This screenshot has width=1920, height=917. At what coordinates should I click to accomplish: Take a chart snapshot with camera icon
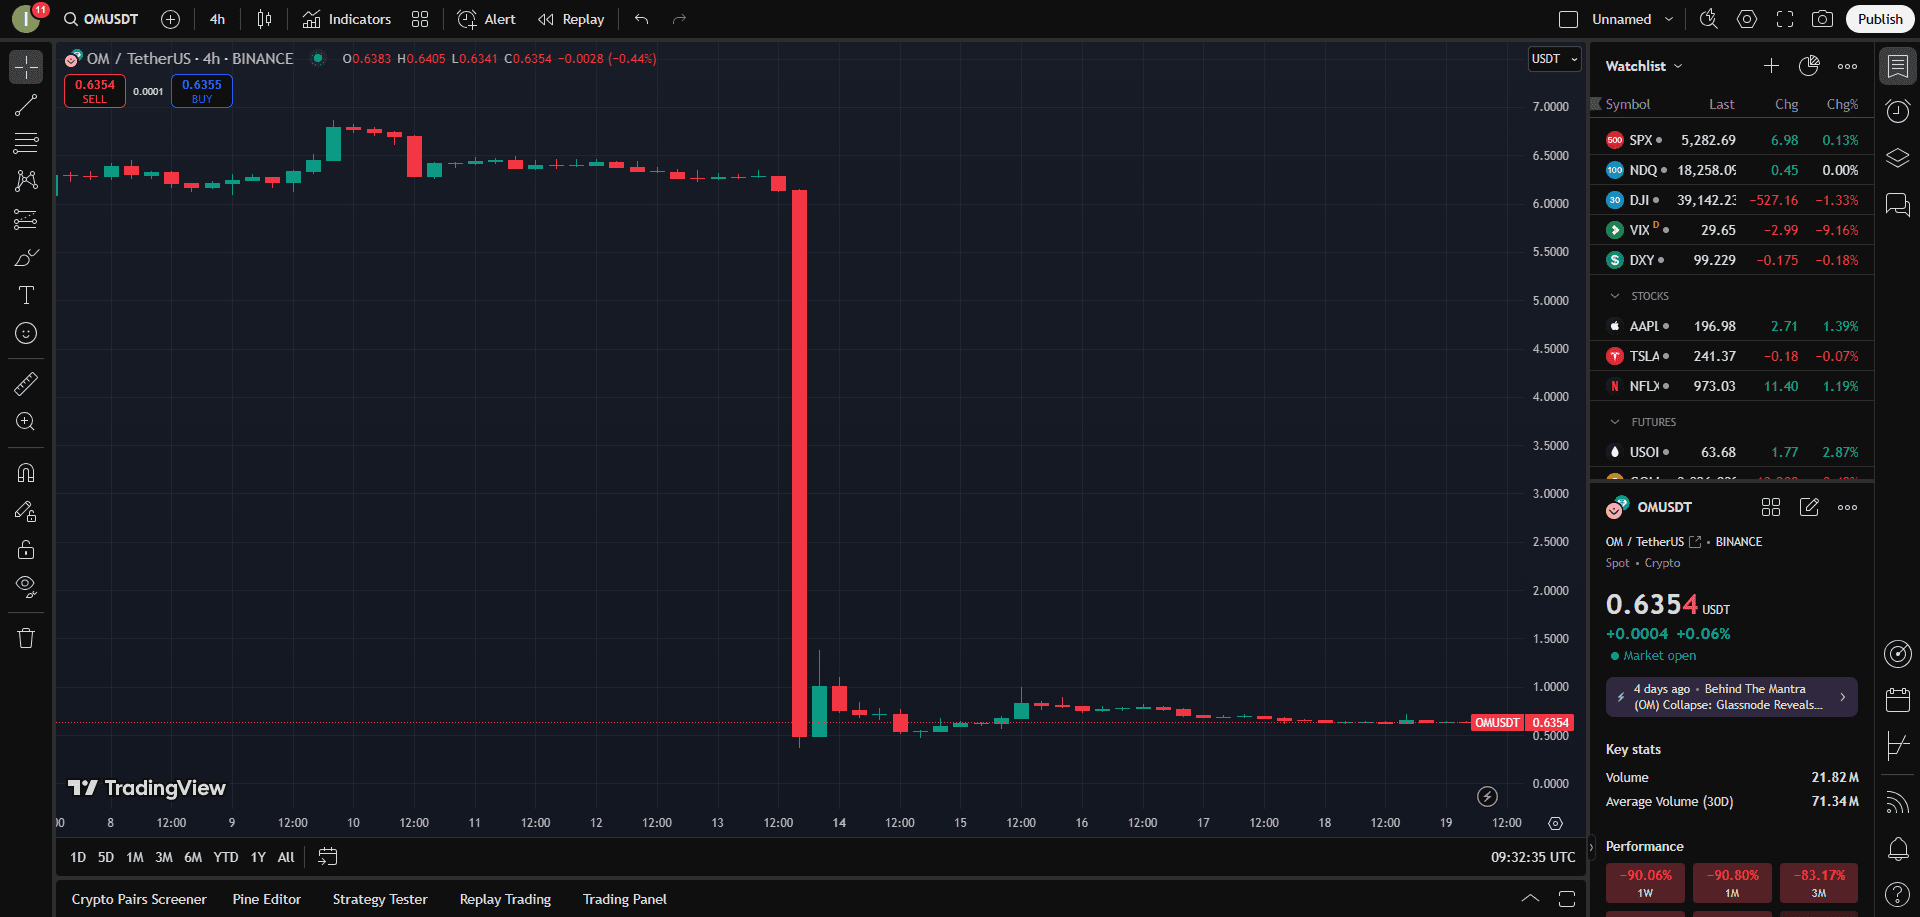pyautogui.click(x=1823, y=19)
